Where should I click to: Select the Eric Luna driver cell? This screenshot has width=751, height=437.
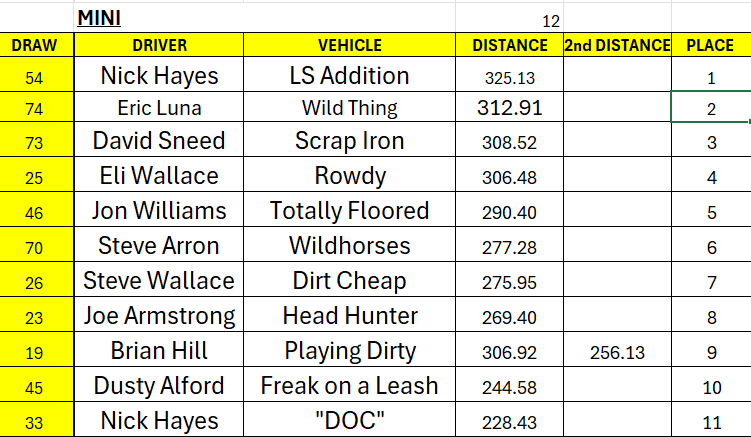[159, 108]
